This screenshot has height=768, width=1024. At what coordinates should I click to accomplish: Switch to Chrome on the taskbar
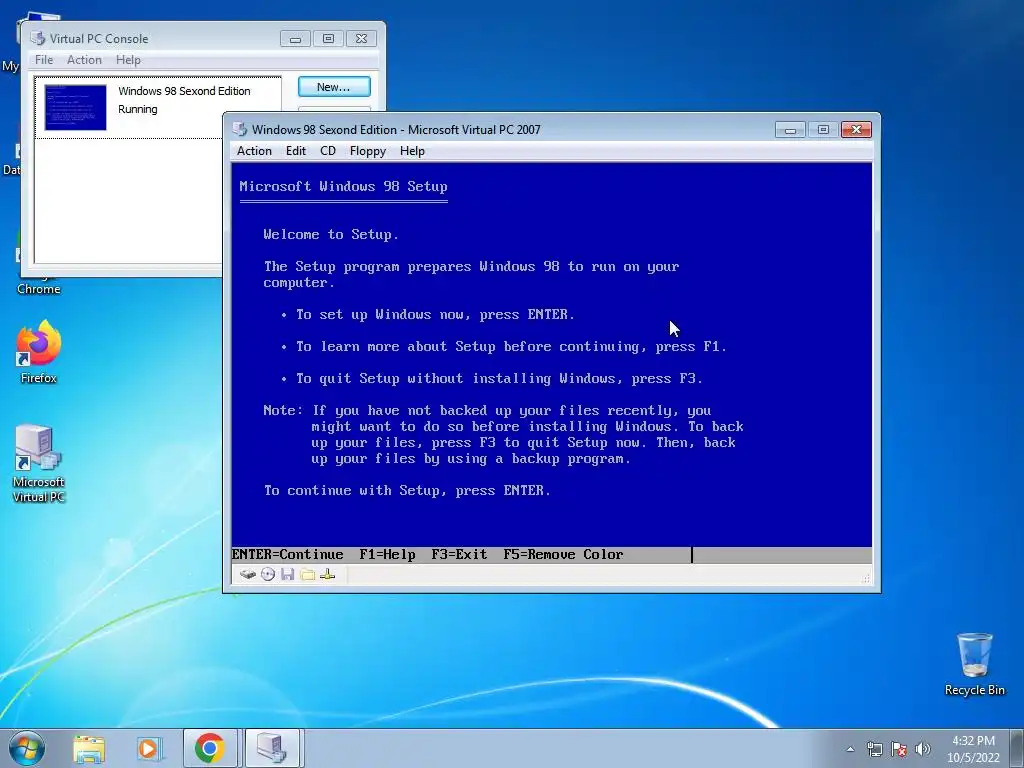pyautogui.click(x=209, y=748)
